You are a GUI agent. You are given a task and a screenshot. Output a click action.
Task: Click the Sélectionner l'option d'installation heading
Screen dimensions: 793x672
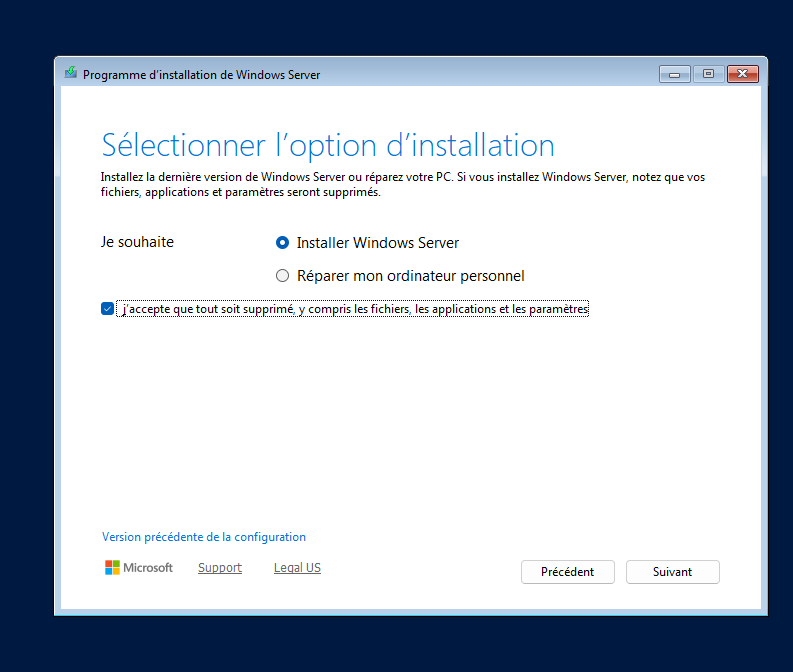(328, 146)
